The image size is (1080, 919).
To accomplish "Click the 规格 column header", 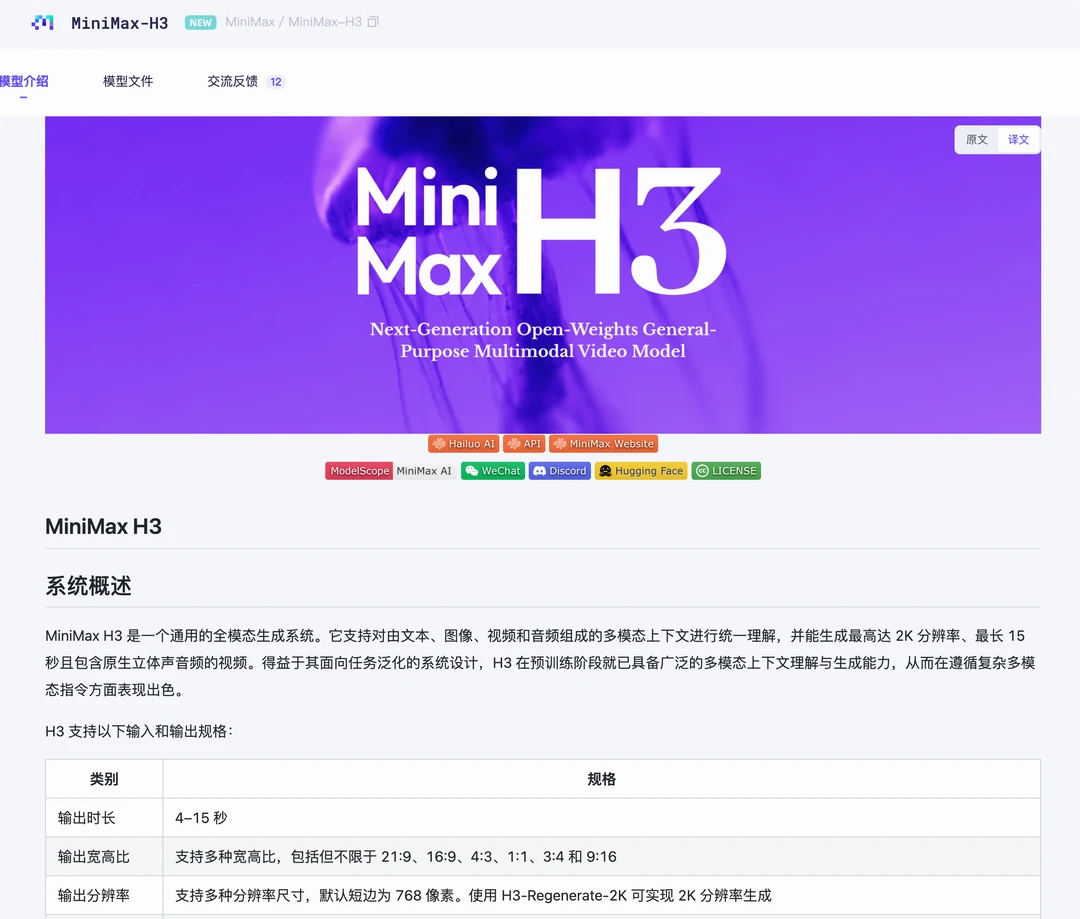I will [601, 779].
